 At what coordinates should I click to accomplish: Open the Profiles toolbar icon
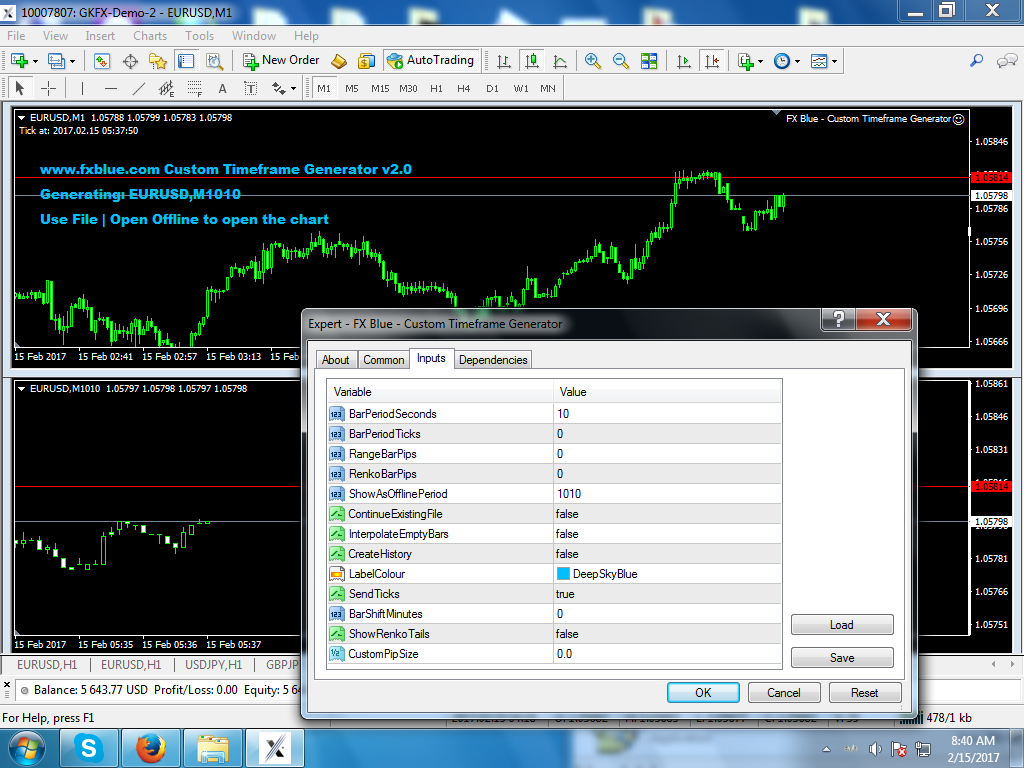(x=56, y=61)
